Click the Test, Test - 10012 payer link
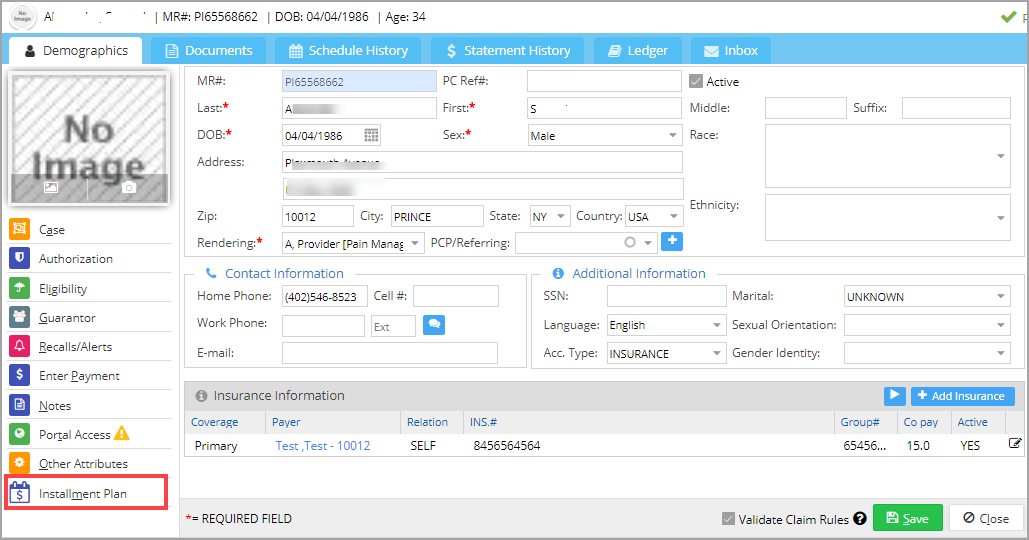 [x=323, y=446]
